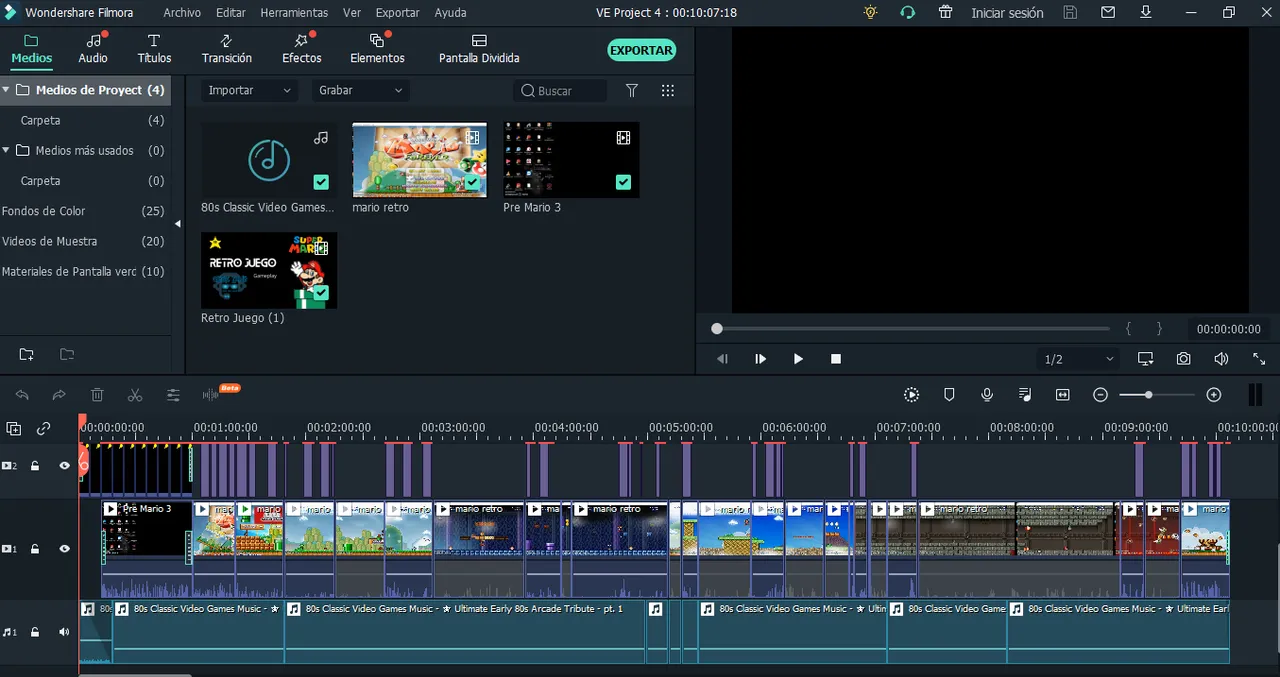Take a snapshot with the camera icon
The height and width of the screenshot is (677, 1280).
point(1183,358)
